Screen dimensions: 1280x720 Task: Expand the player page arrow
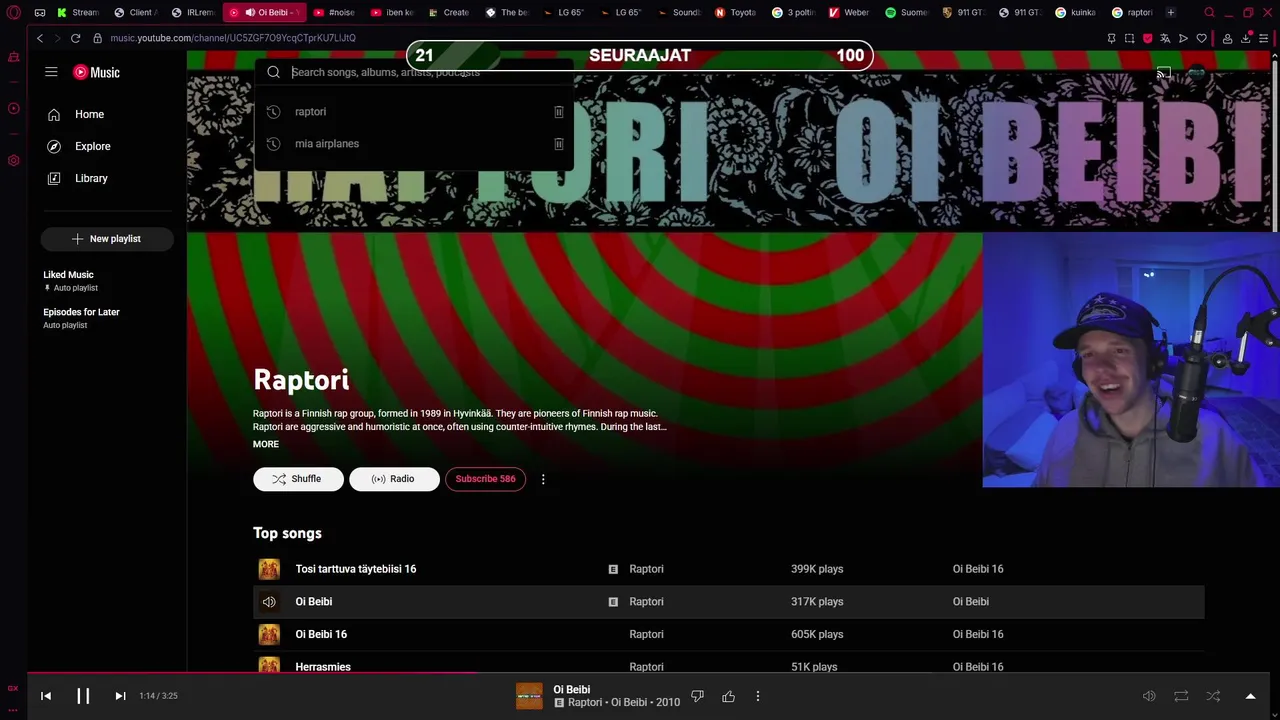1250,696
